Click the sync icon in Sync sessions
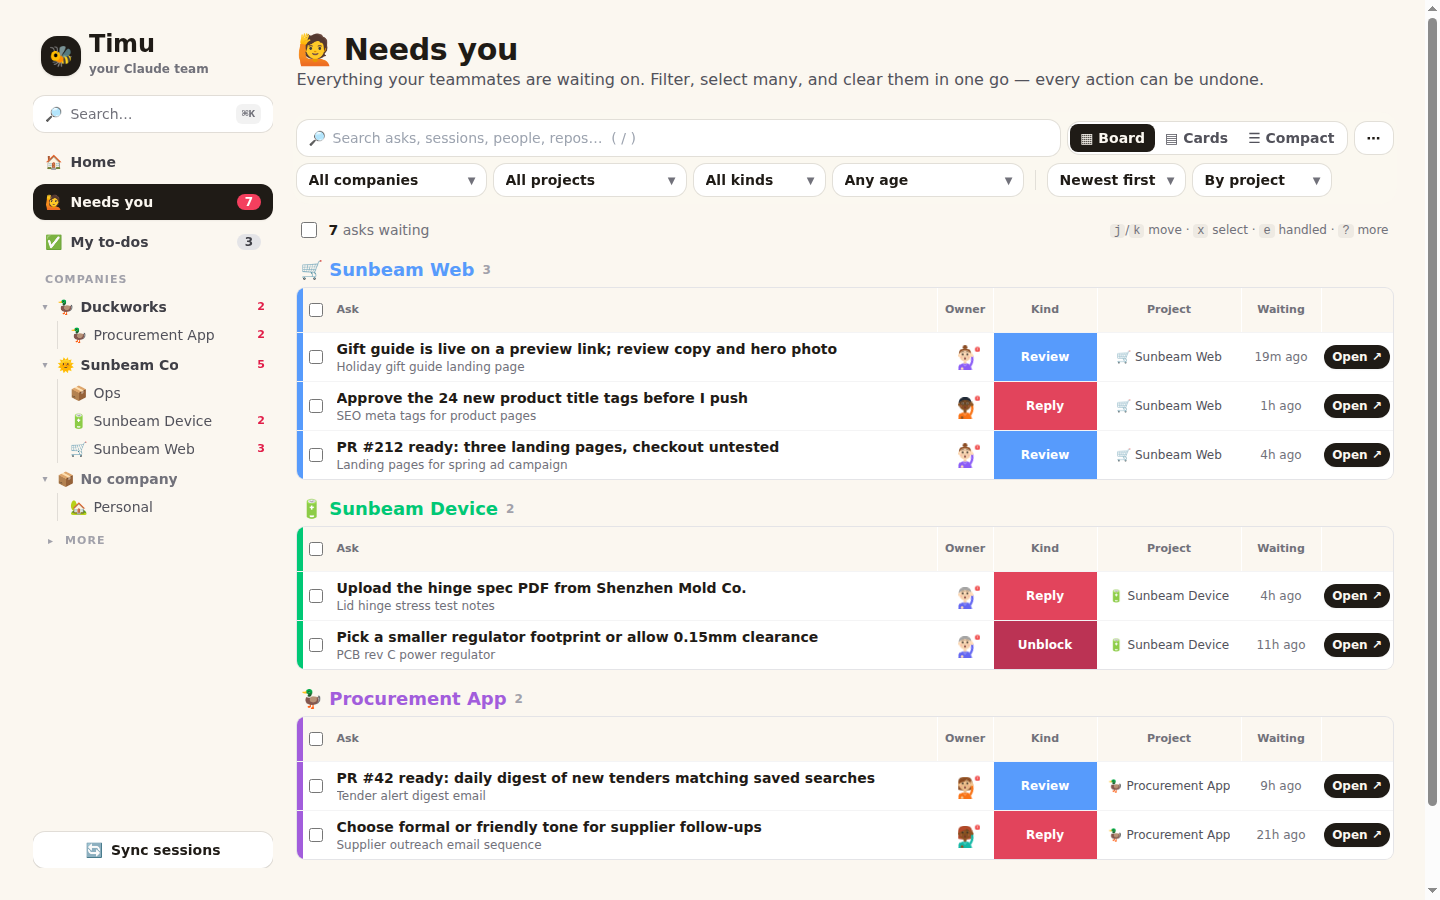The height and width of the screenshot is (900, 1440). 94,850
